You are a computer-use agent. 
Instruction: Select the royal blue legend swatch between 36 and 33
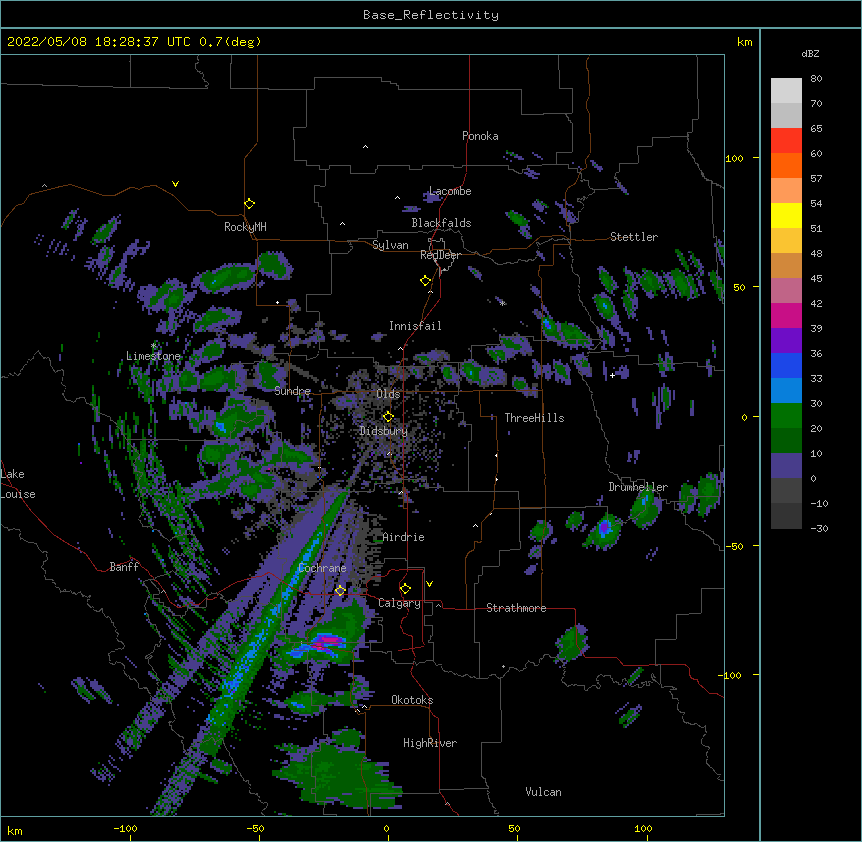pyautogui.click(x=786, y=365)
